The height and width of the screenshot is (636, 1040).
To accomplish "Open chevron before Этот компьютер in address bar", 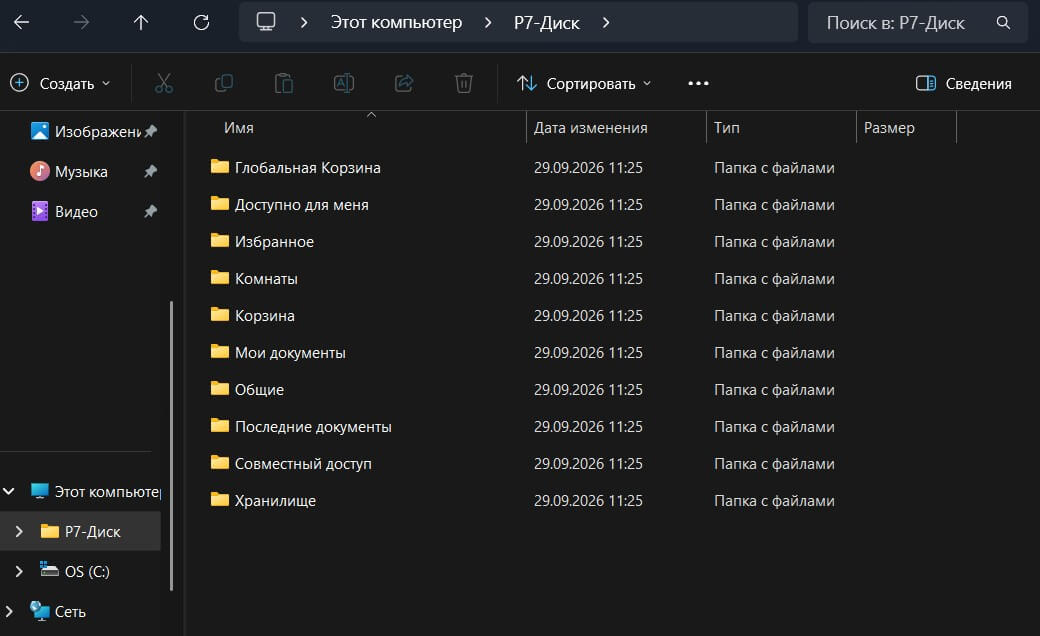I will coord(304,23).
